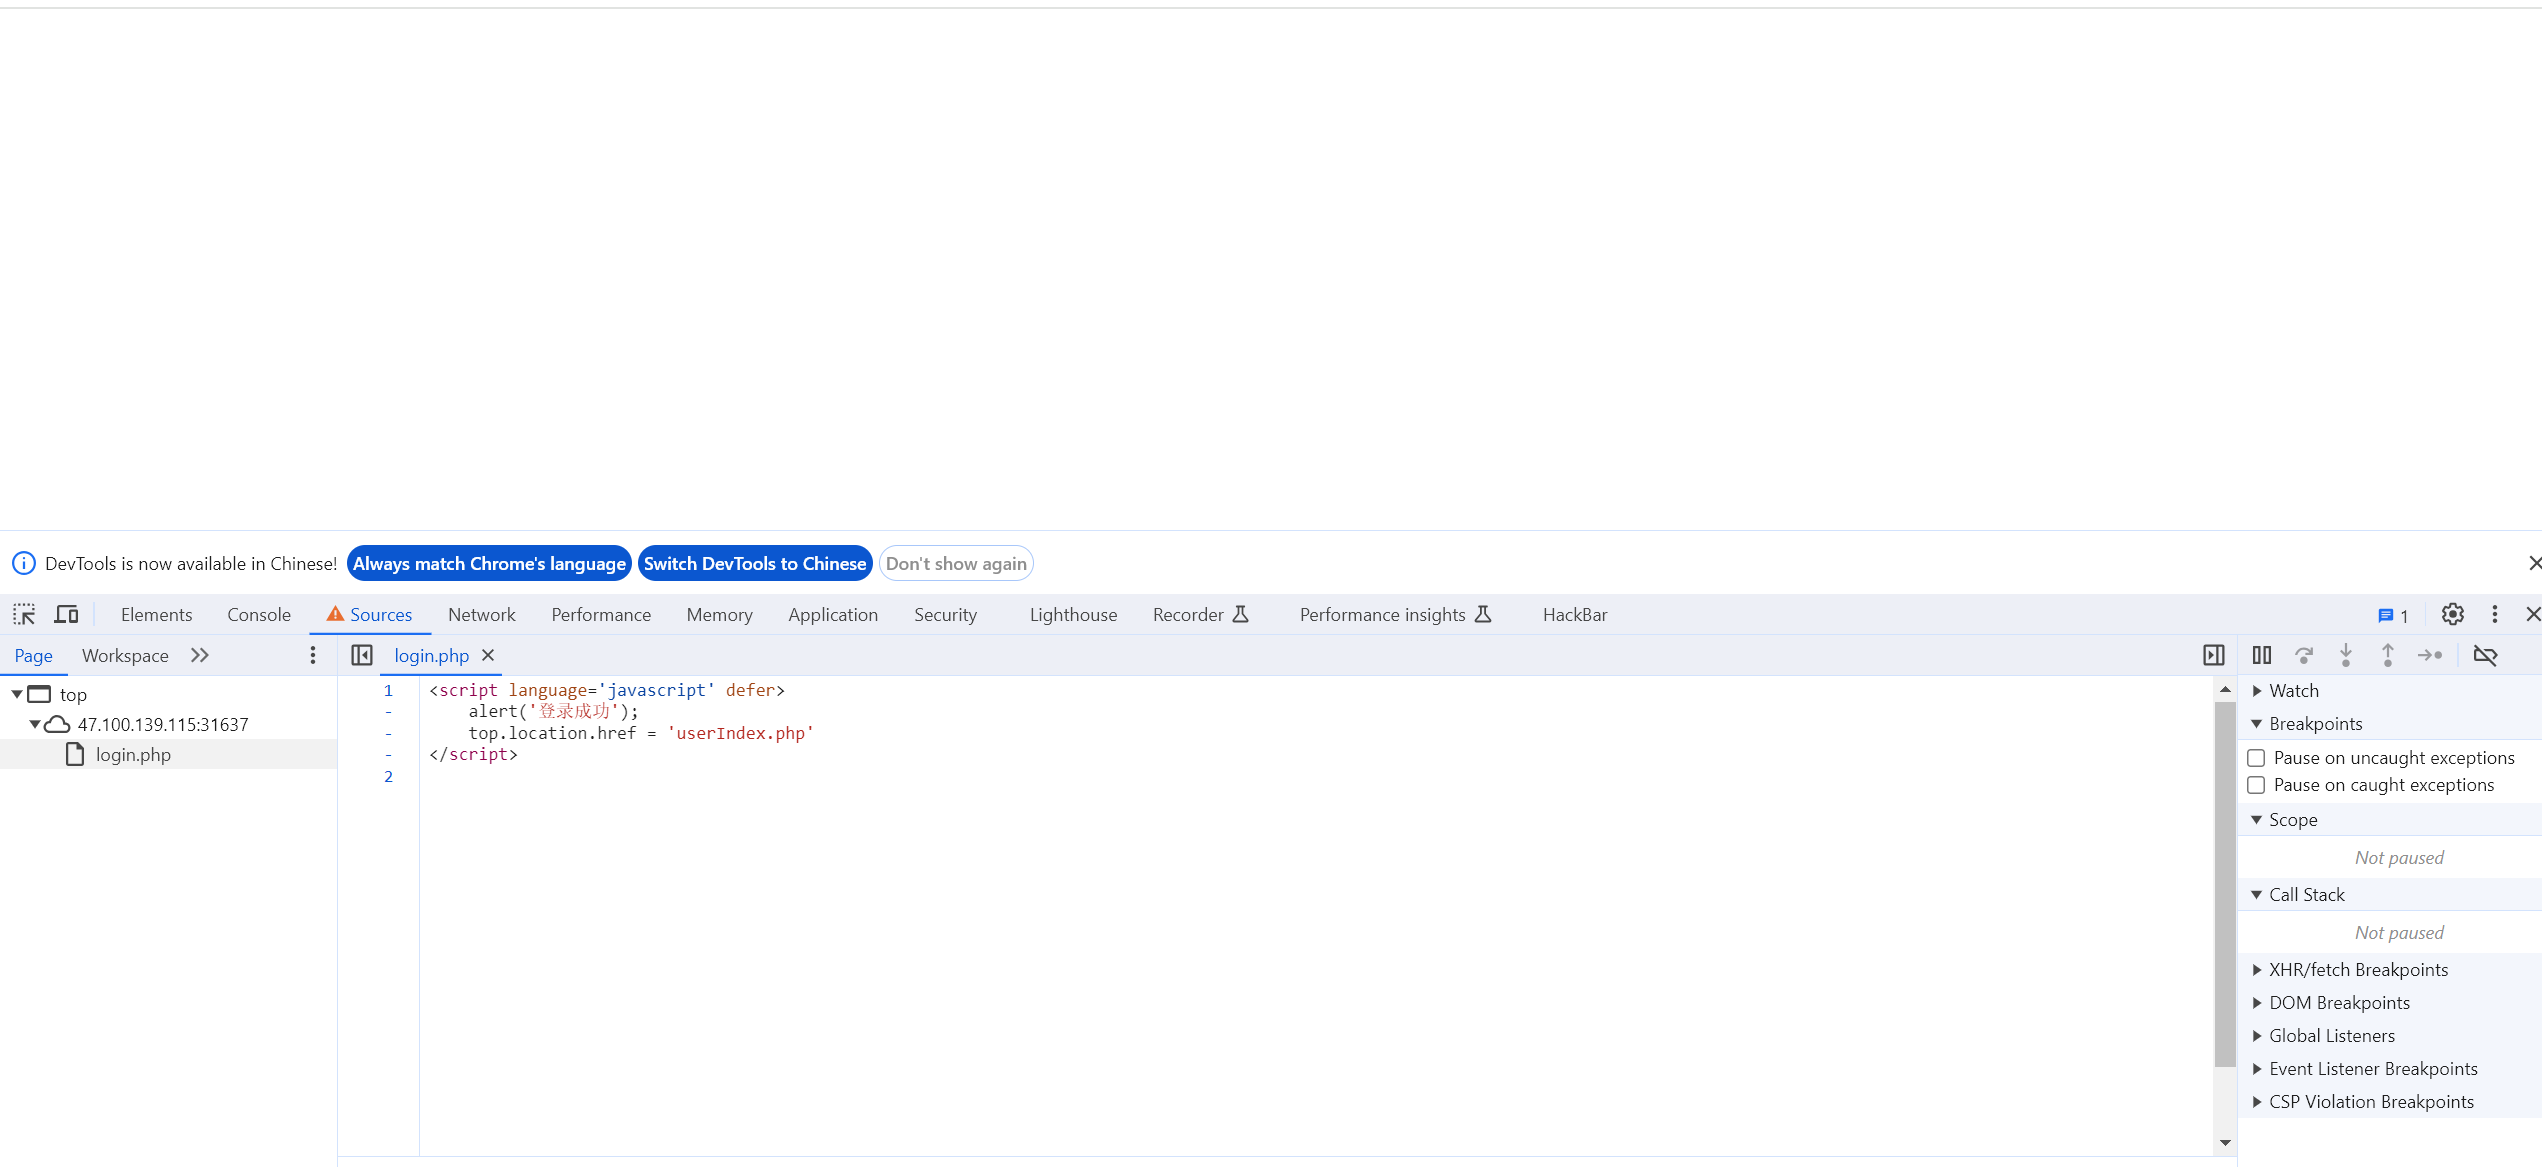Collapse the top frame tree node
This screenshot has height=1167, width=2542.
17,694
